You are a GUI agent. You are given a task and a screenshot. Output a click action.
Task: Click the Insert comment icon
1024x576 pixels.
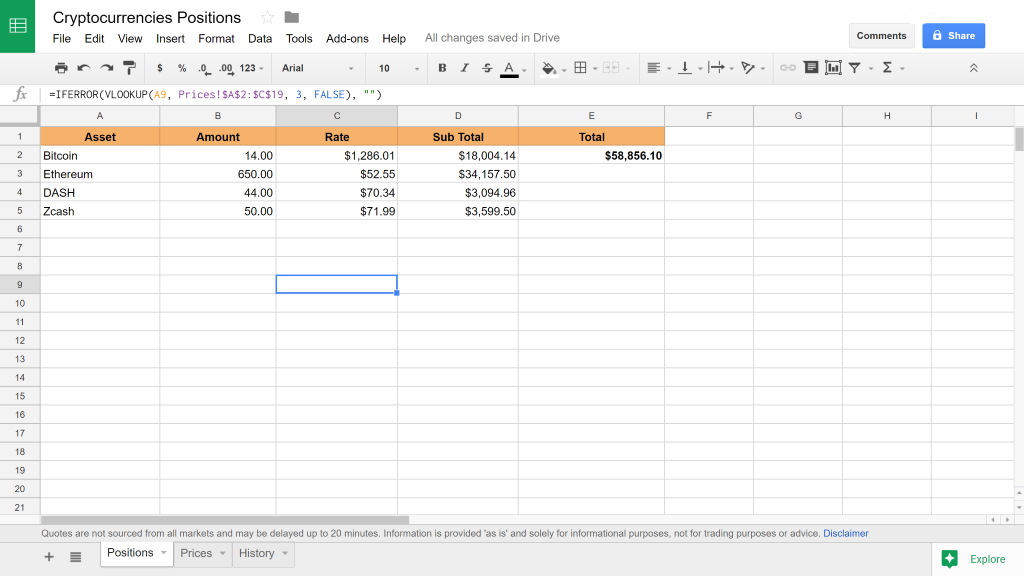pyautogui.click(x=811, y=67)
